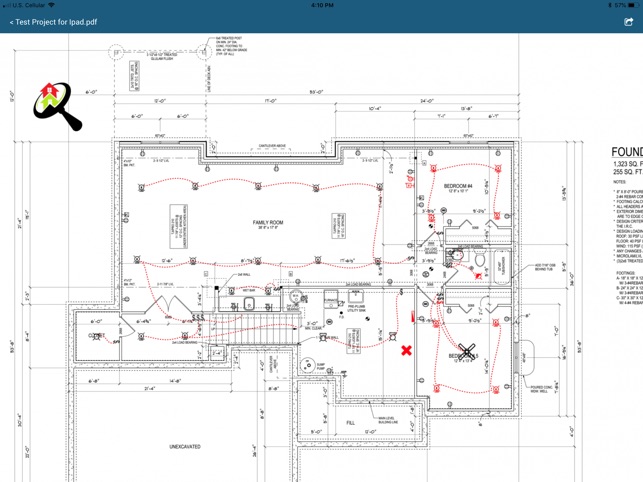
Task: Go back via Test Project for Ipad.pdf link
Action: pyautogui.click(x=53, y=22)
